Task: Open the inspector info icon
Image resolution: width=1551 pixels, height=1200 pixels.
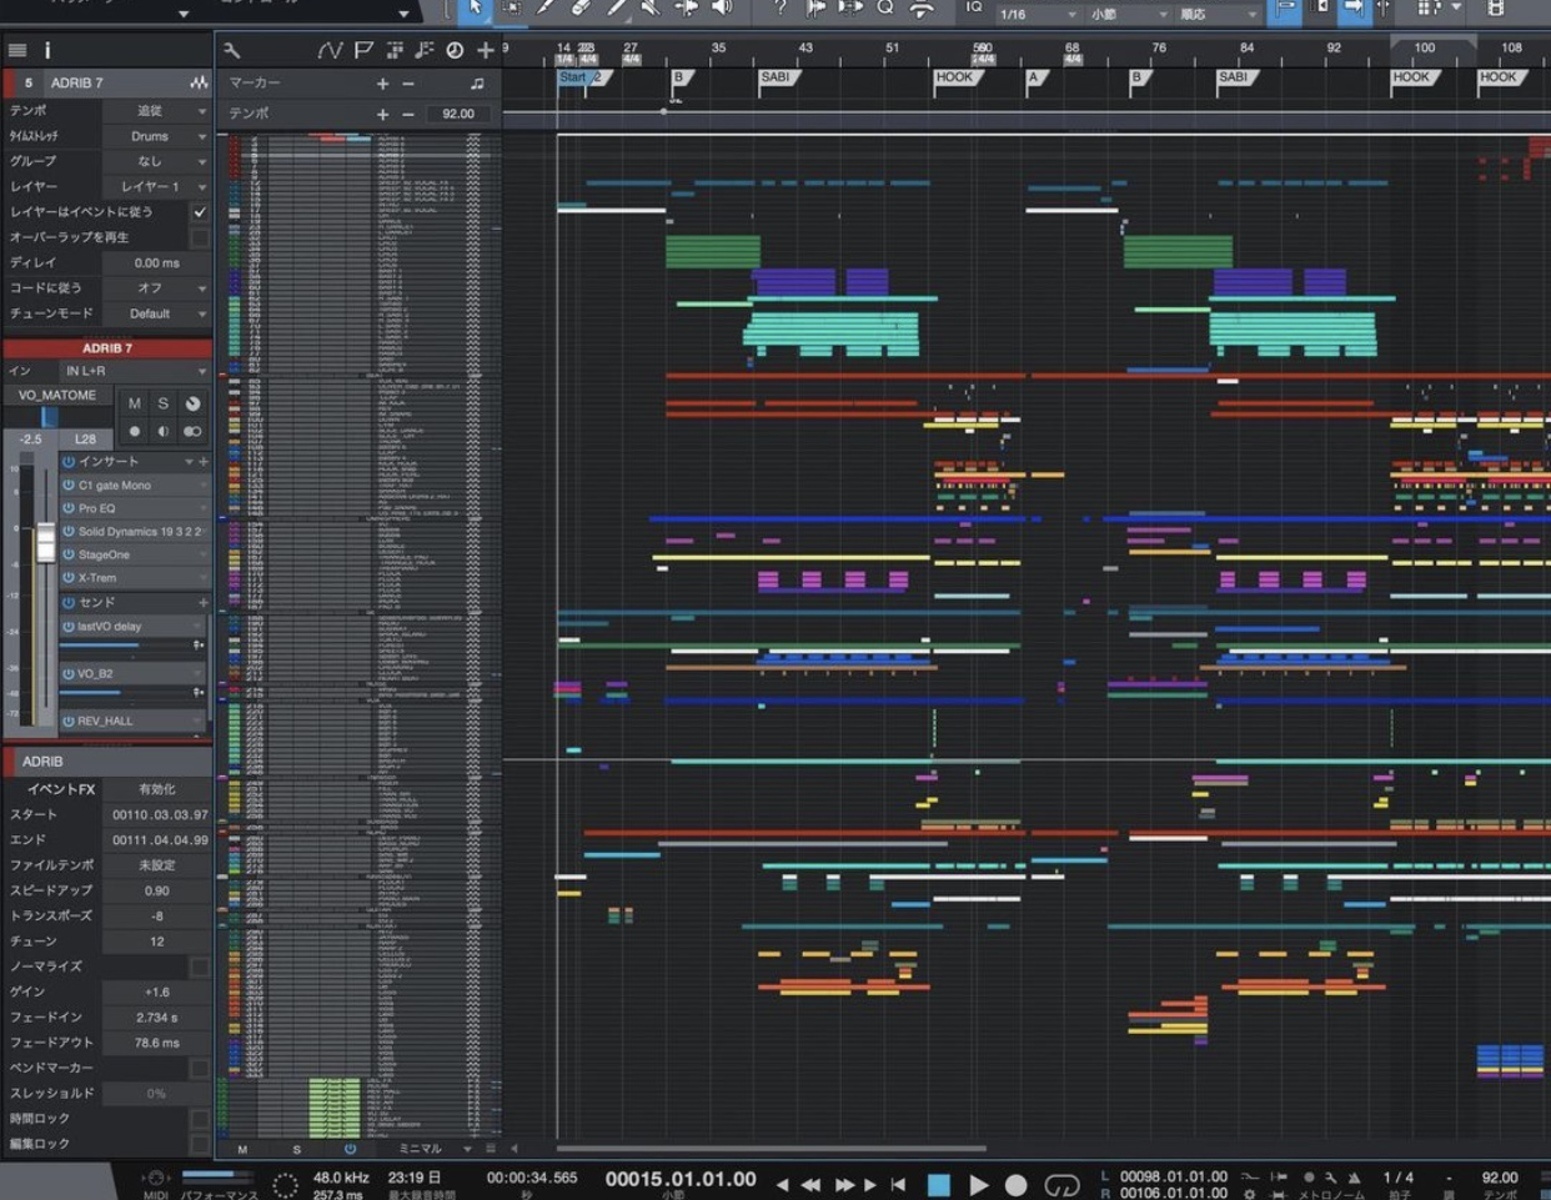Action: (47, 50)
